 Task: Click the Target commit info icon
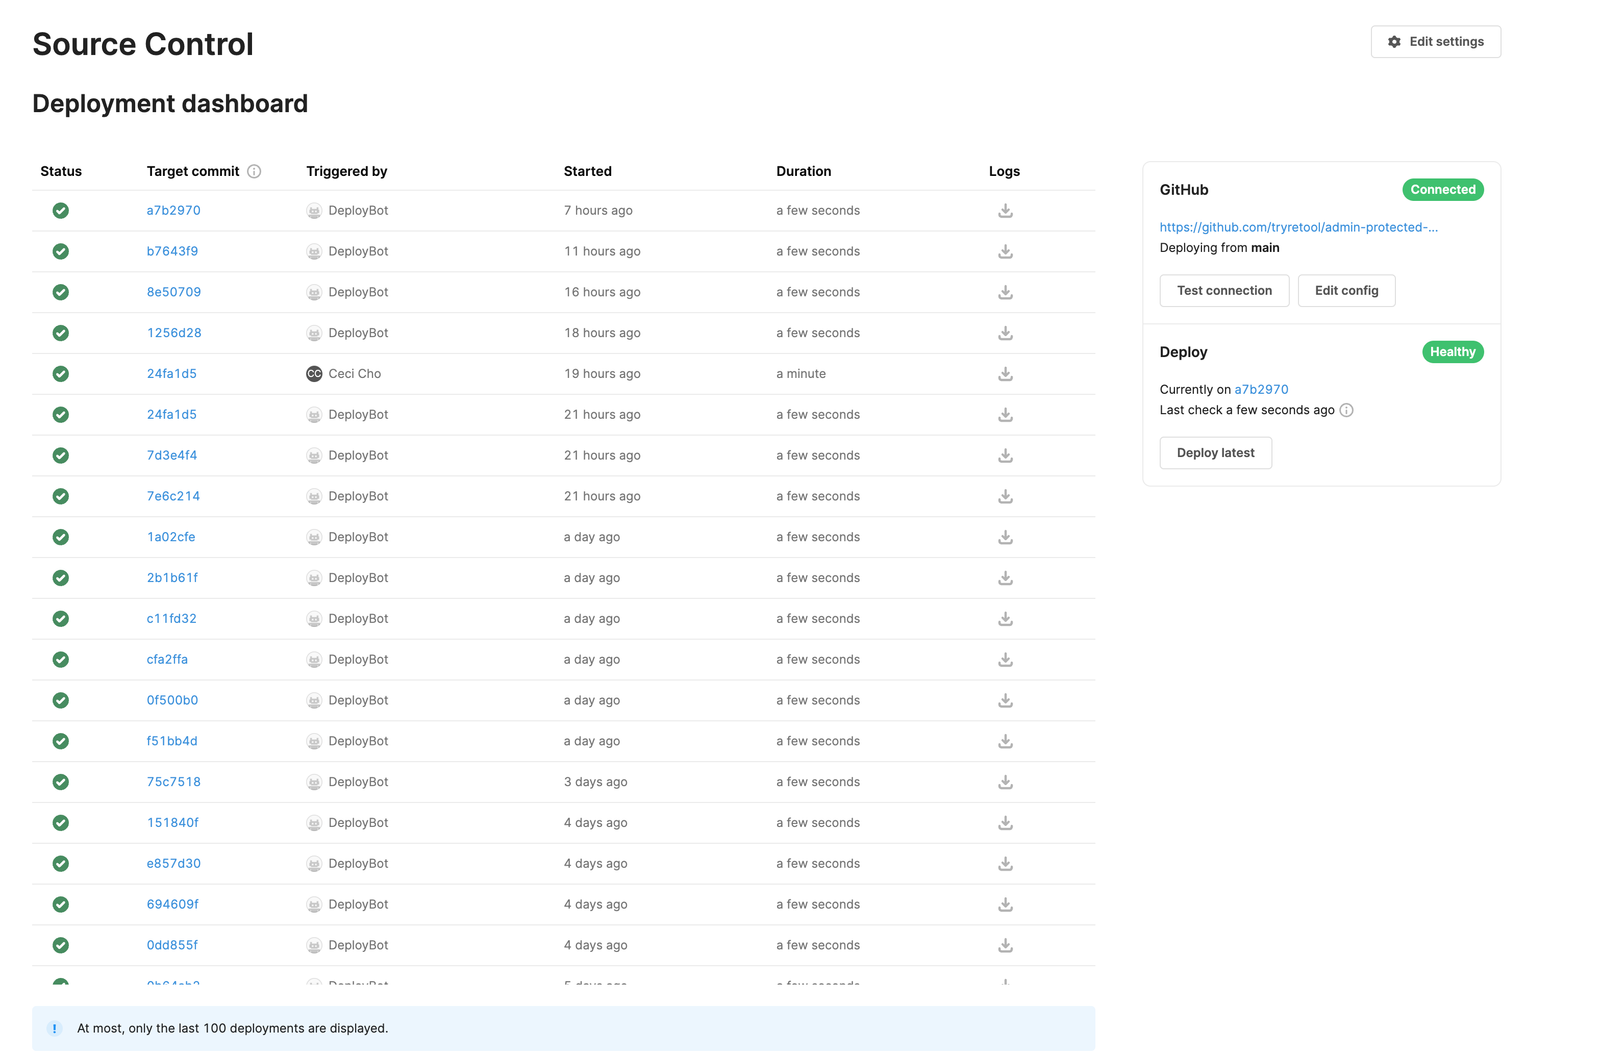click(x=254, y=171)
